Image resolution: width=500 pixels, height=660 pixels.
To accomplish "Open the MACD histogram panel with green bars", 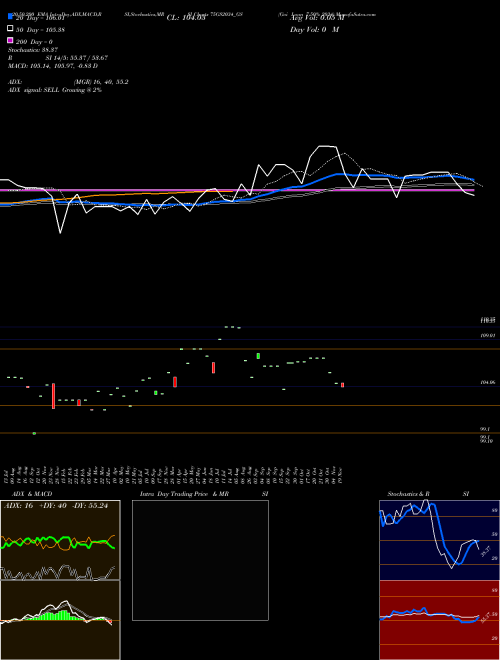I will click(x=60, y=620).
